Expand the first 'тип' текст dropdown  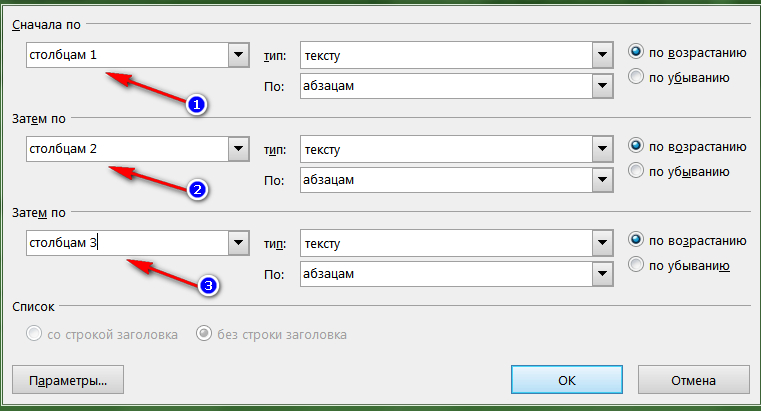[x=602, y=55]
